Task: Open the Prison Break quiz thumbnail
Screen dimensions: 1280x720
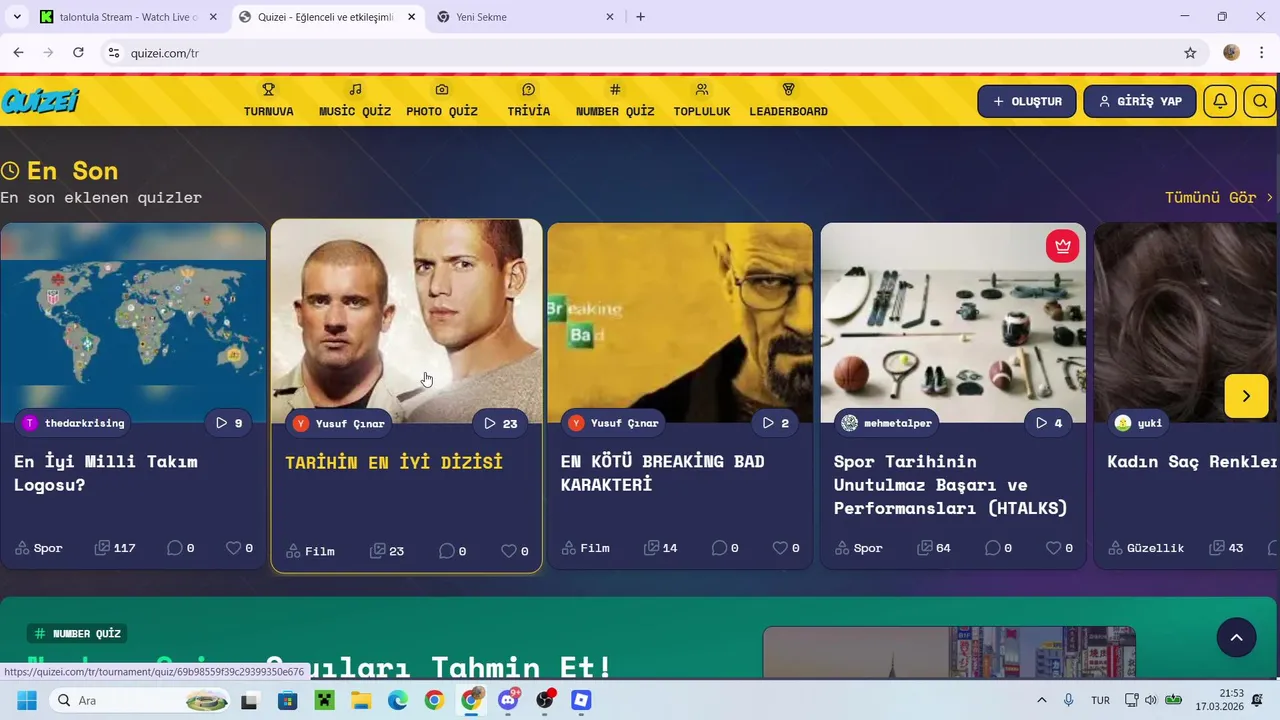Action: 407,322
